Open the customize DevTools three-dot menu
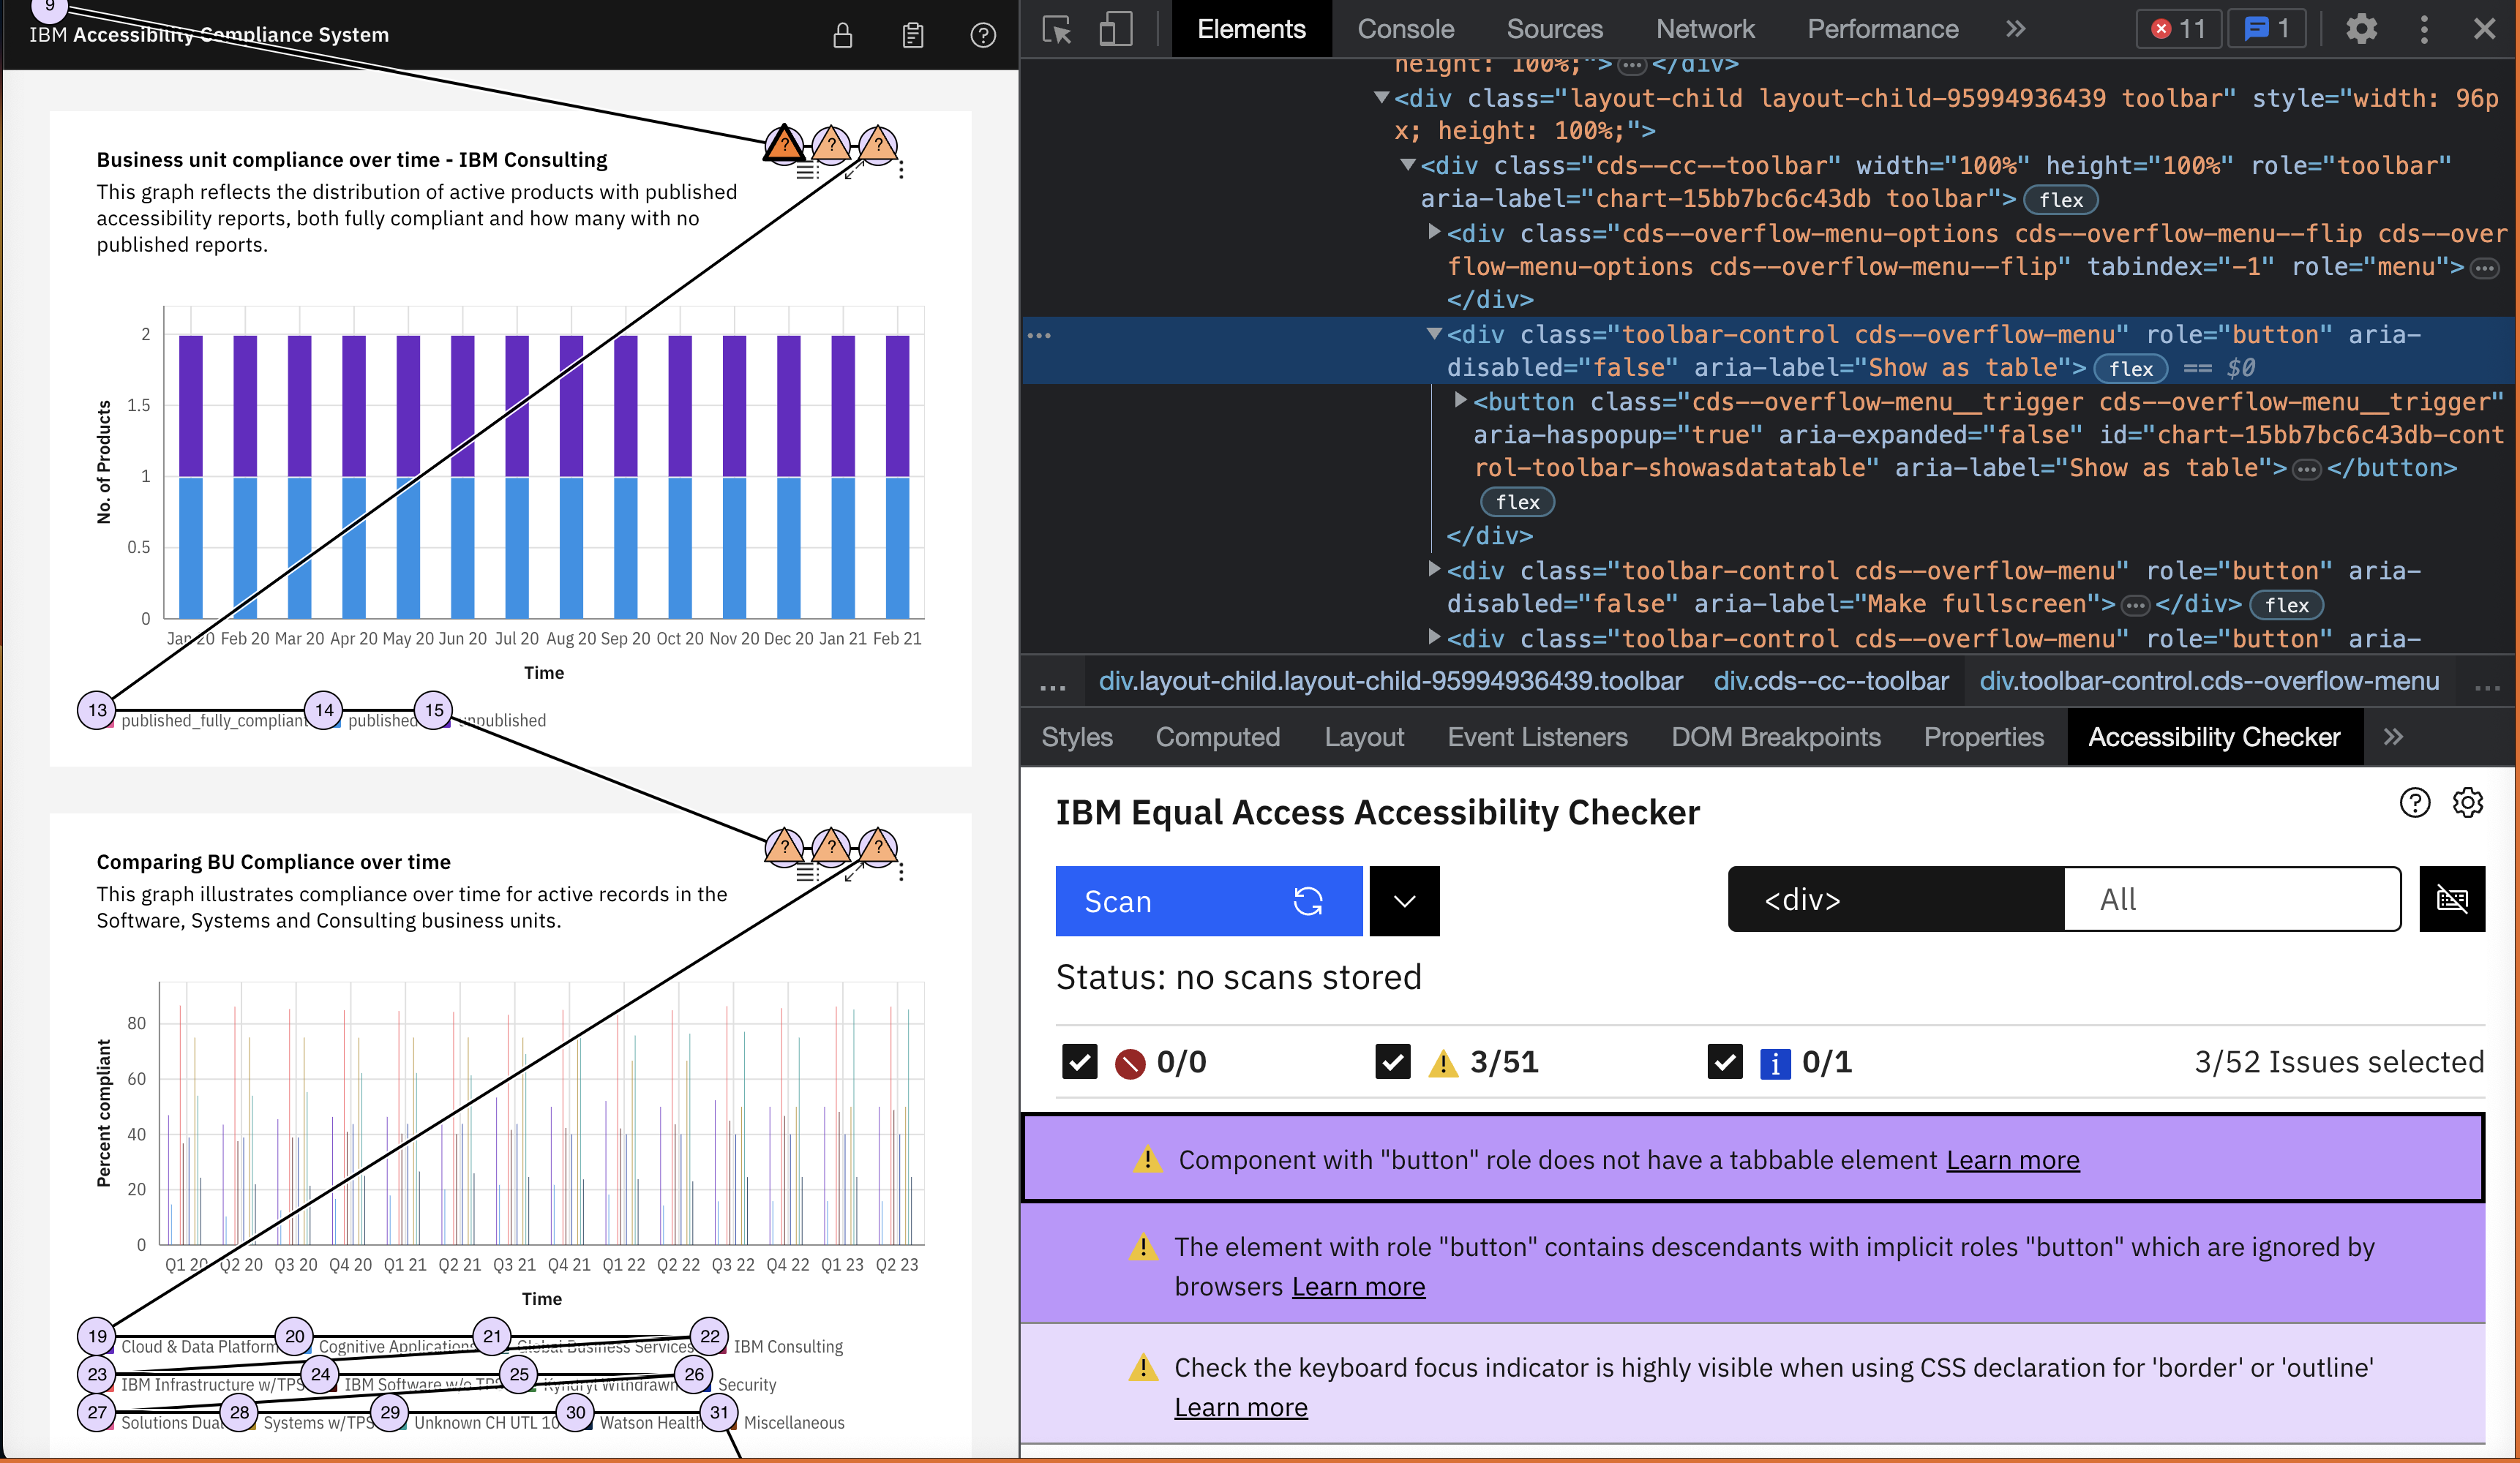The height and width of the screenshot is (1463, 2520). [2424, 29]
